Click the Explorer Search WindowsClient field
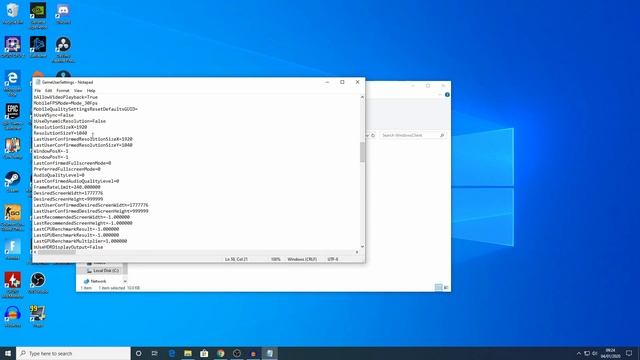This screenshot has height=360, width=640. pyautogui.click(x=412, y=135)
